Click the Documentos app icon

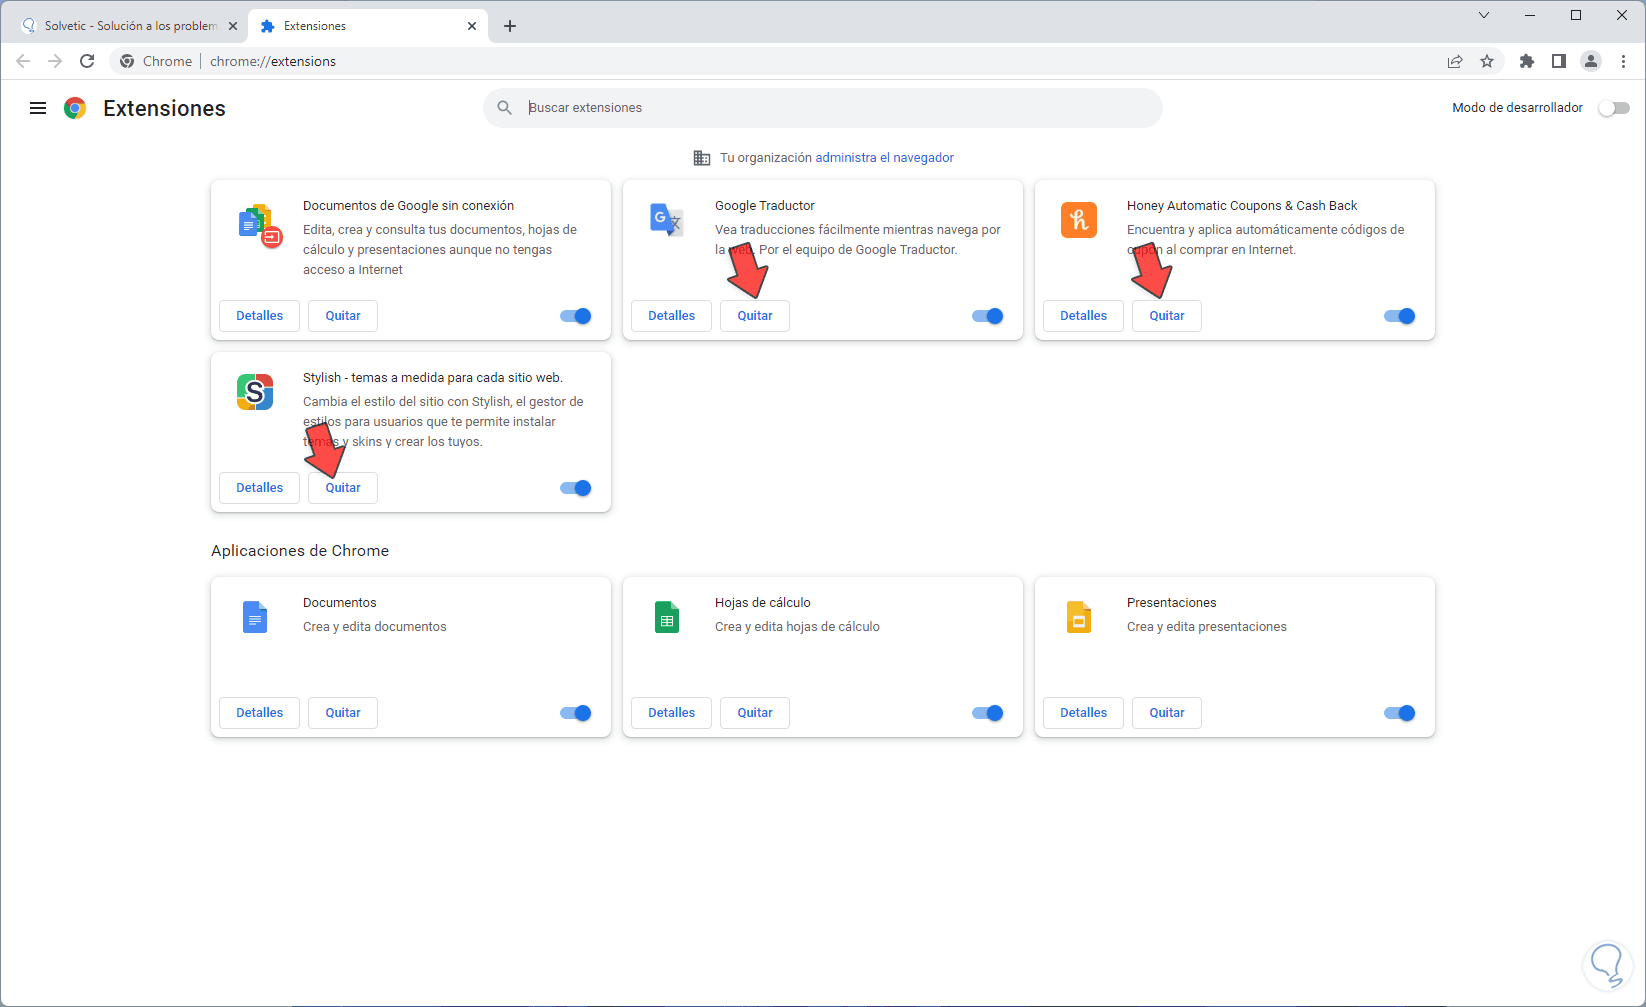coord(255,617)
